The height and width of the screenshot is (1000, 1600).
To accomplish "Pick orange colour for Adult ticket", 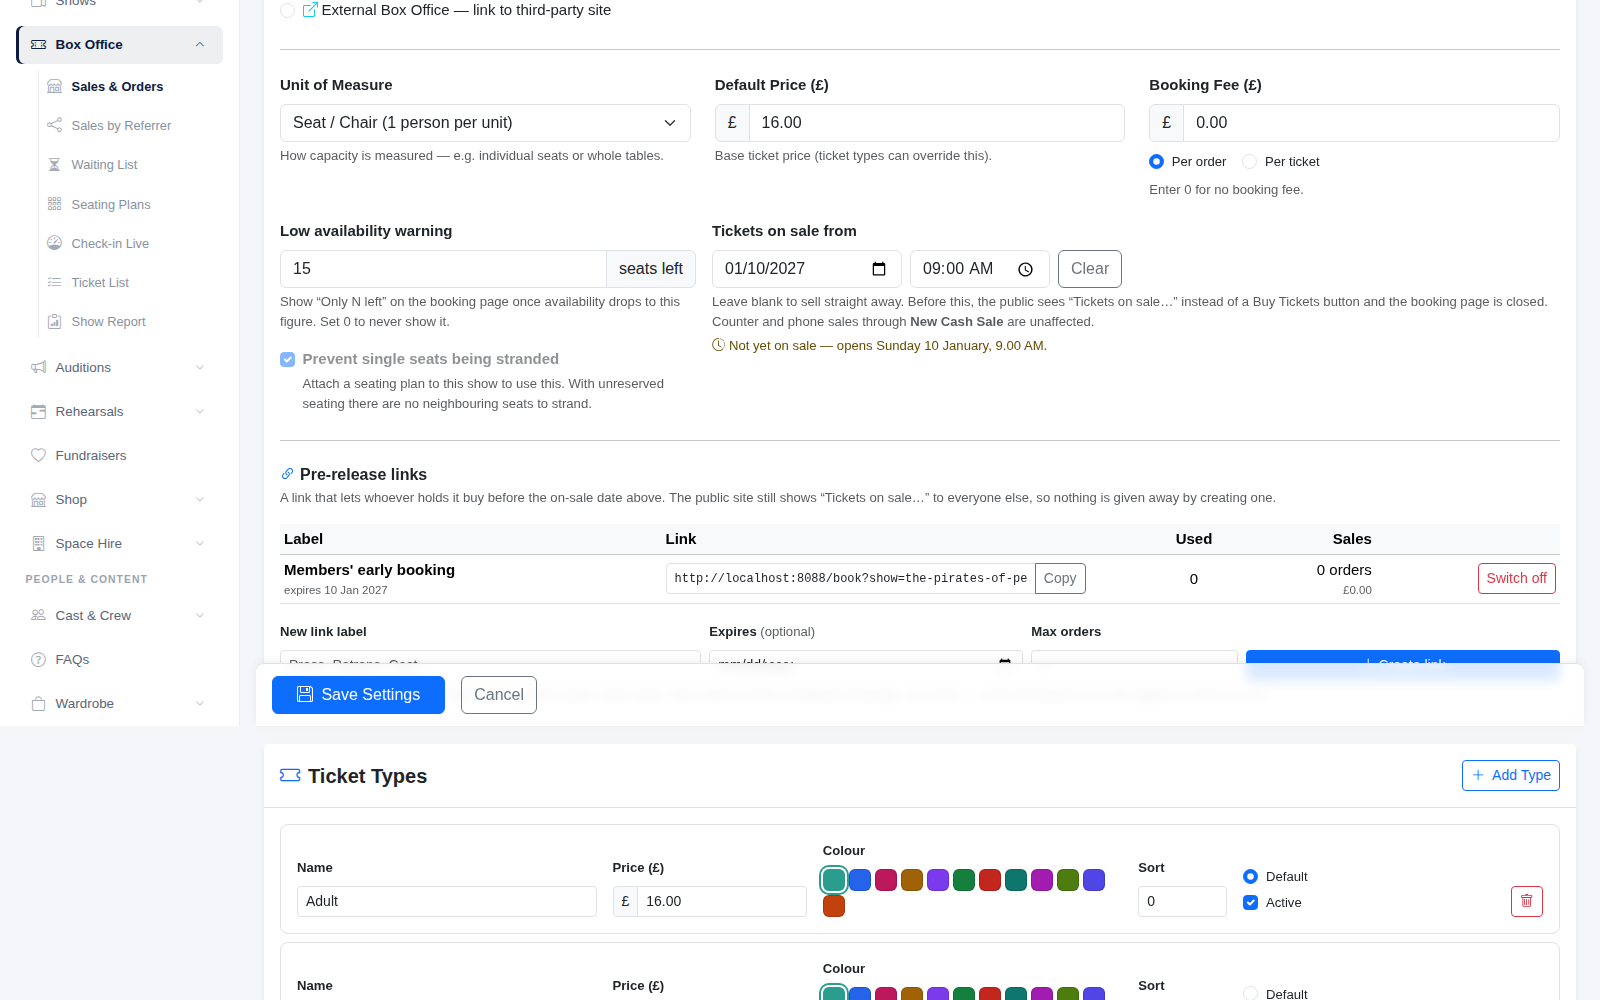I will 834,906.
